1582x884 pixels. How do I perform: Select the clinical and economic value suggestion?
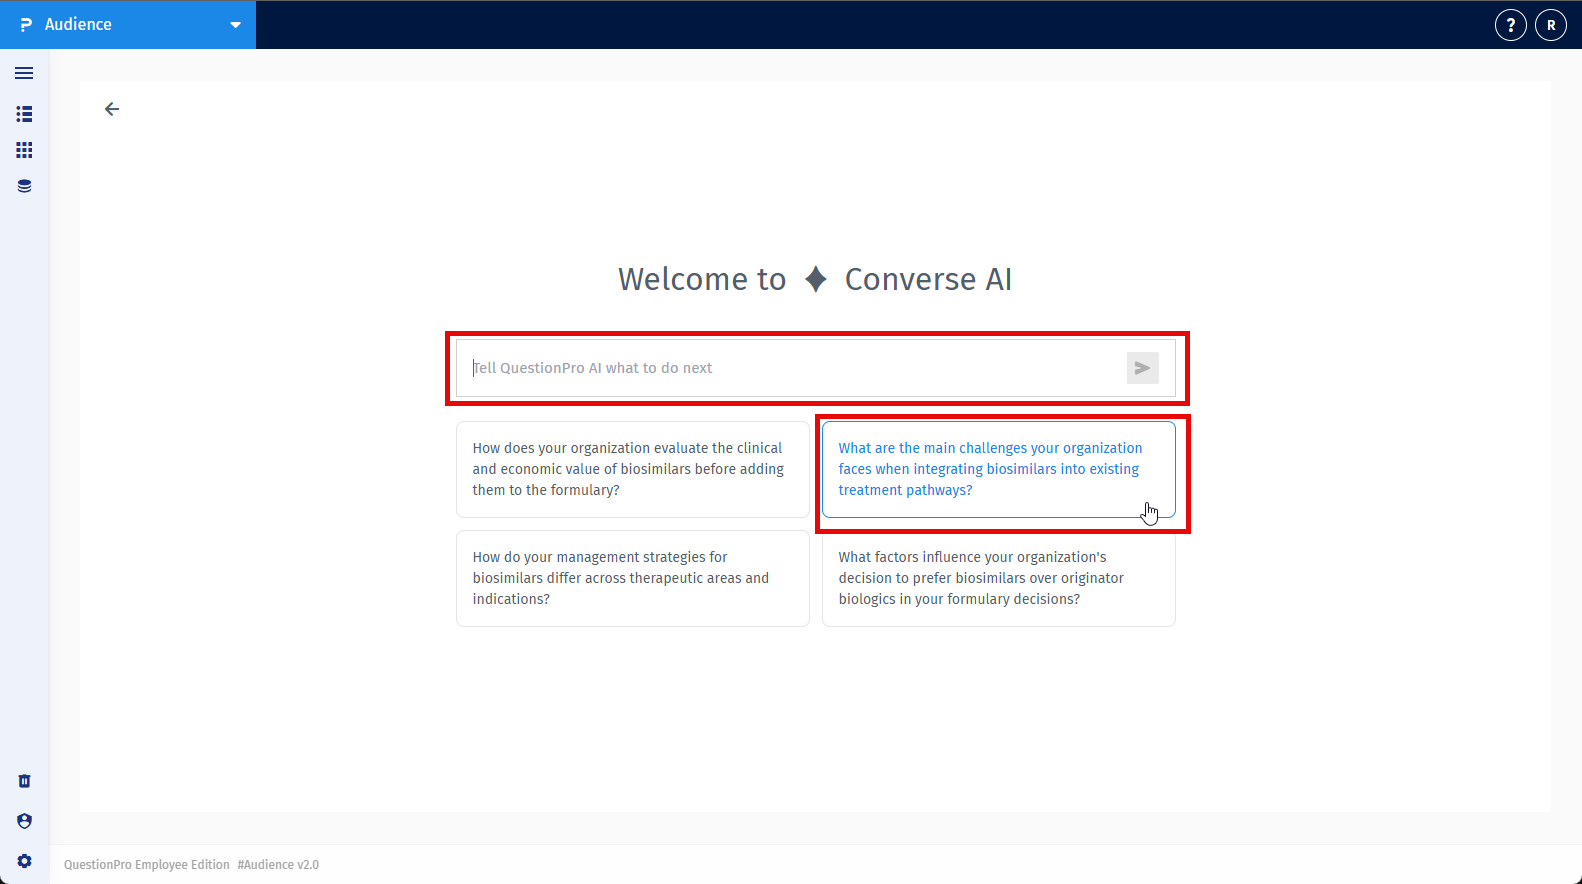633,469
